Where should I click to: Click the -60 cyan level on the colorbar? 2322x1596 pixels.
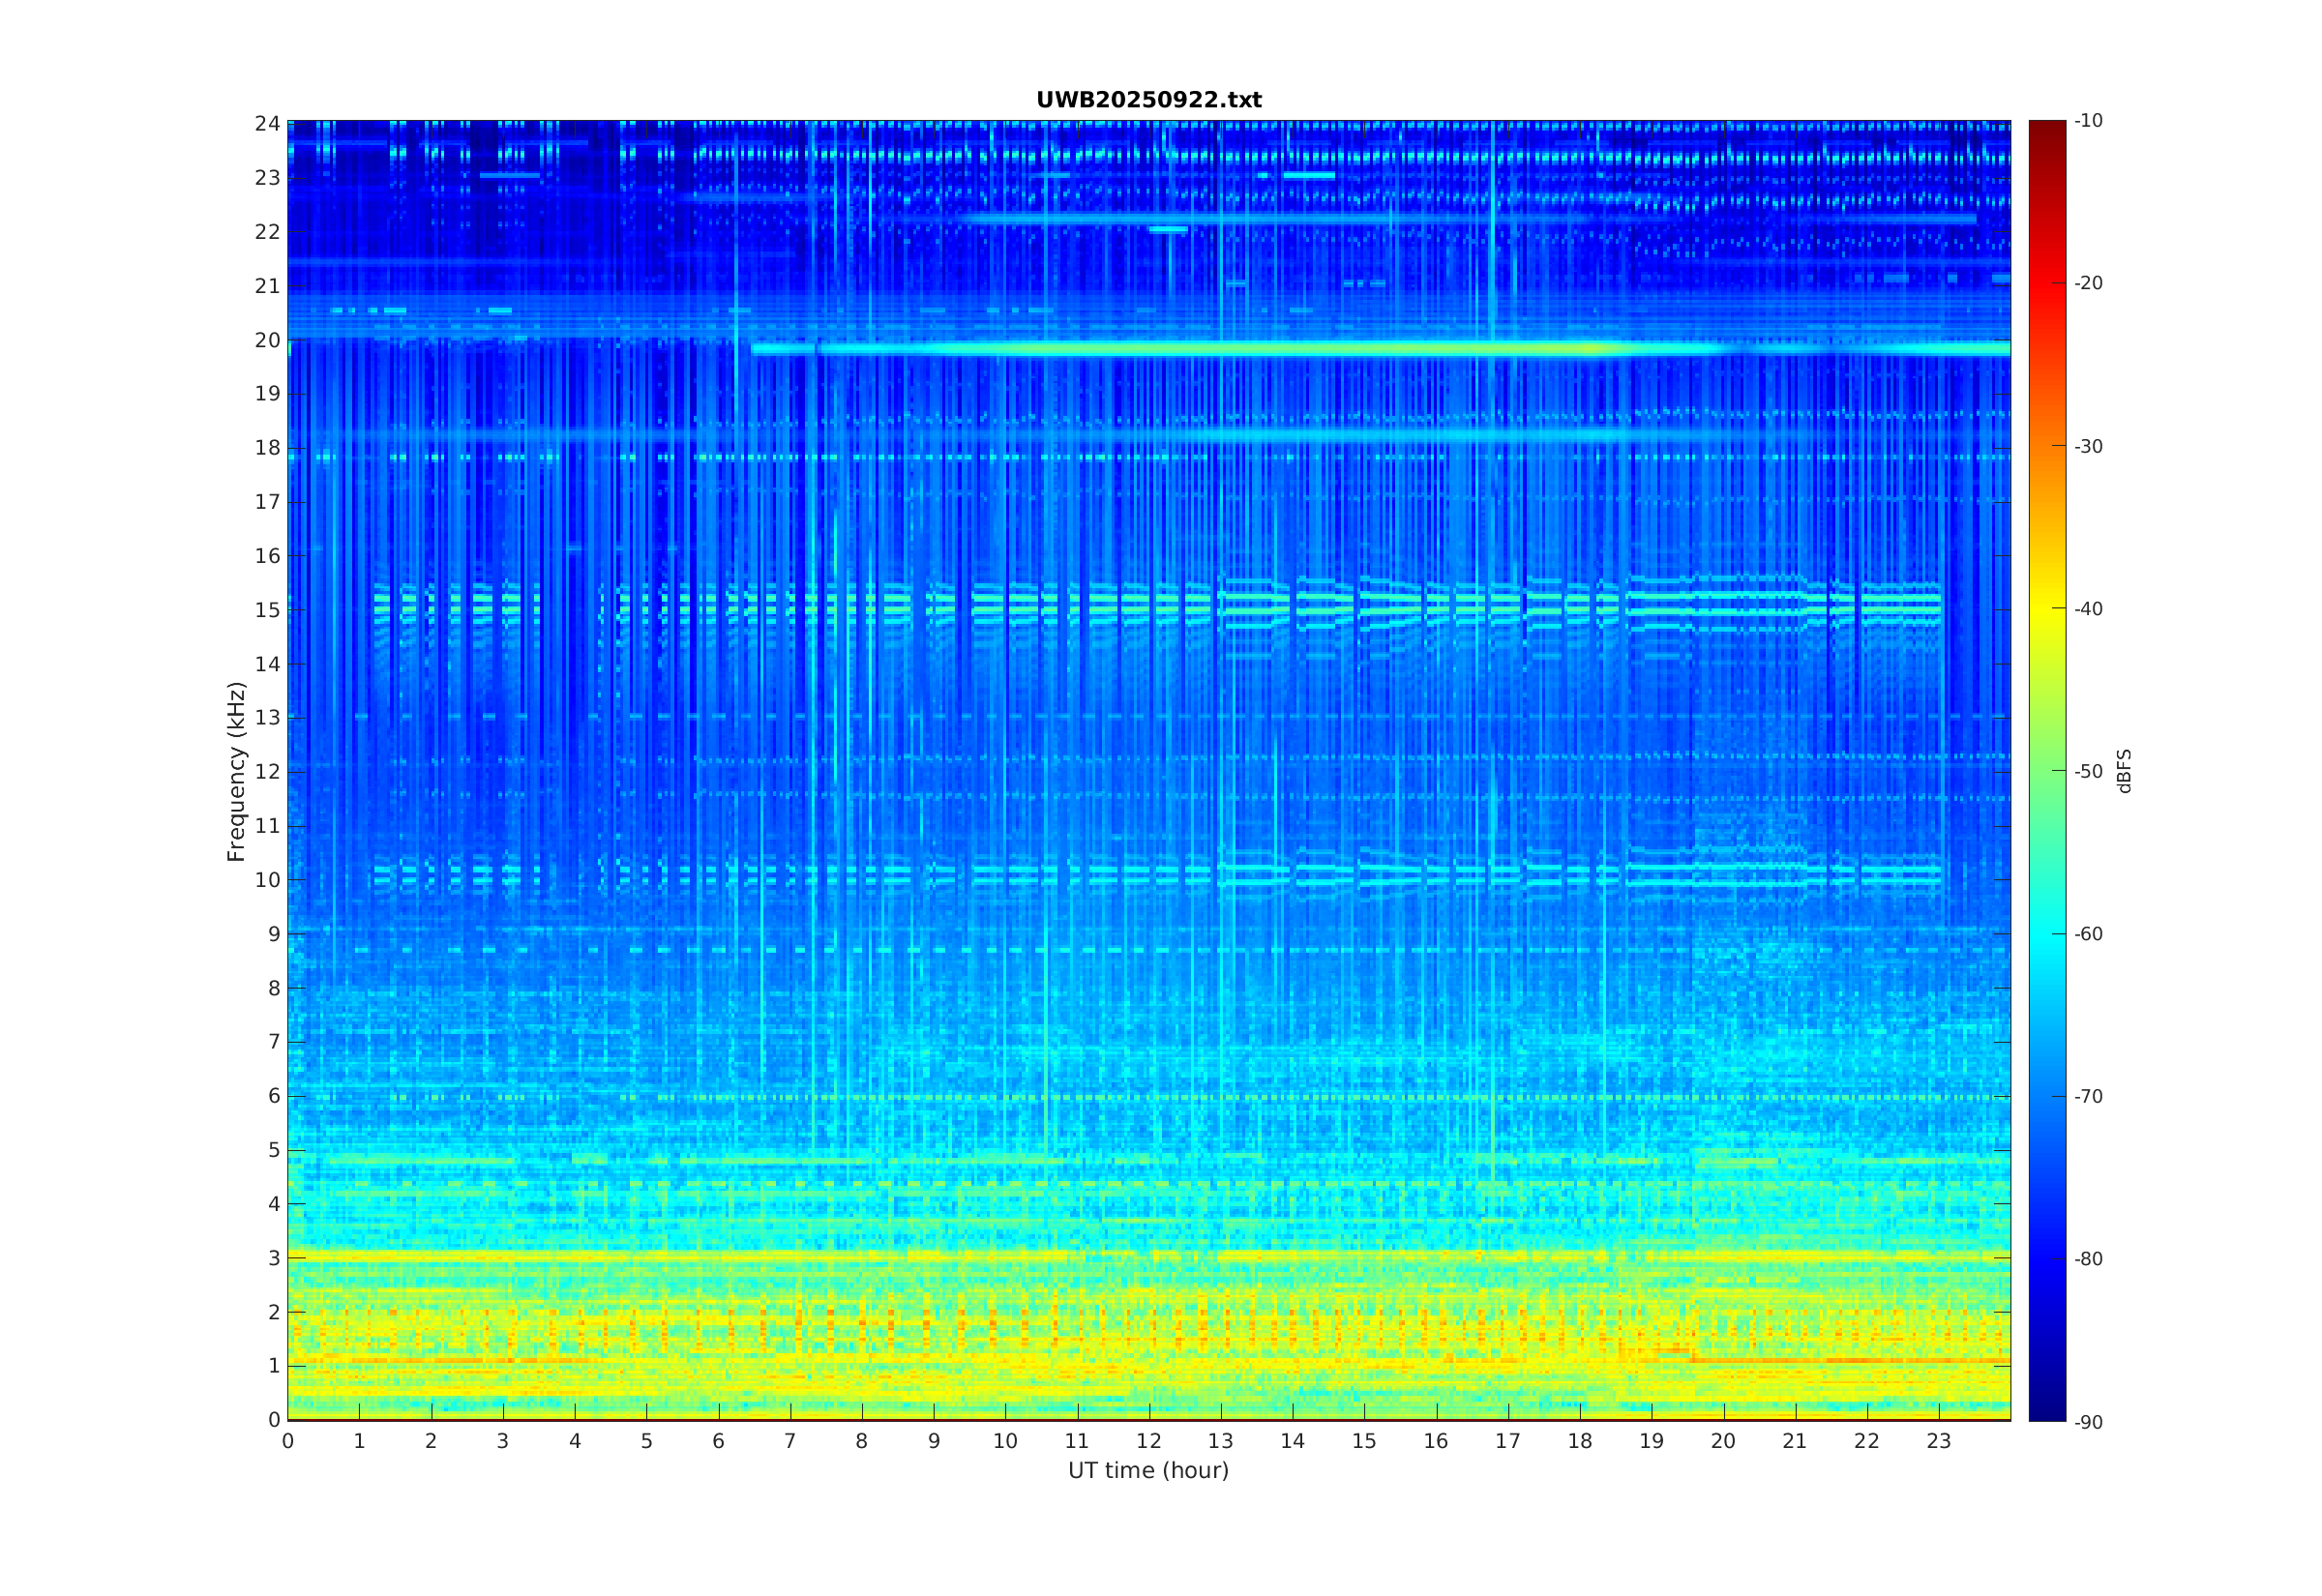pos(2047,934)
